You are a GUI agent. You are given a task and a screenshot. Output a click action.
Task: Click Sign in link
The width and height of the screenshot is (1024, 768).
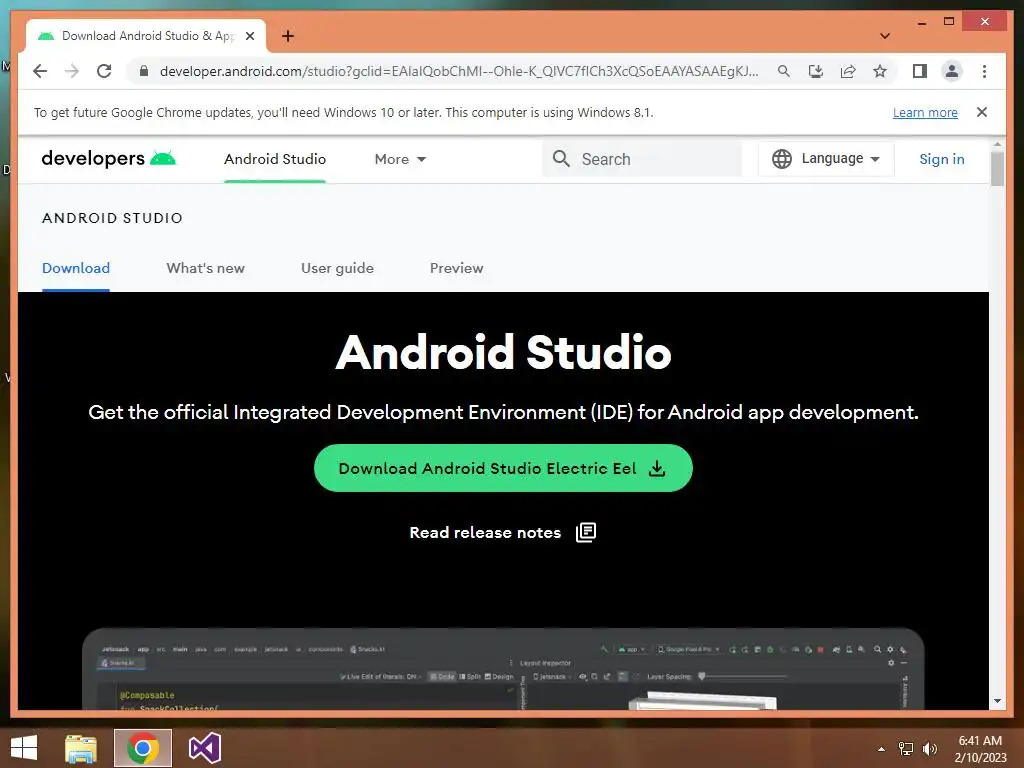941,159
